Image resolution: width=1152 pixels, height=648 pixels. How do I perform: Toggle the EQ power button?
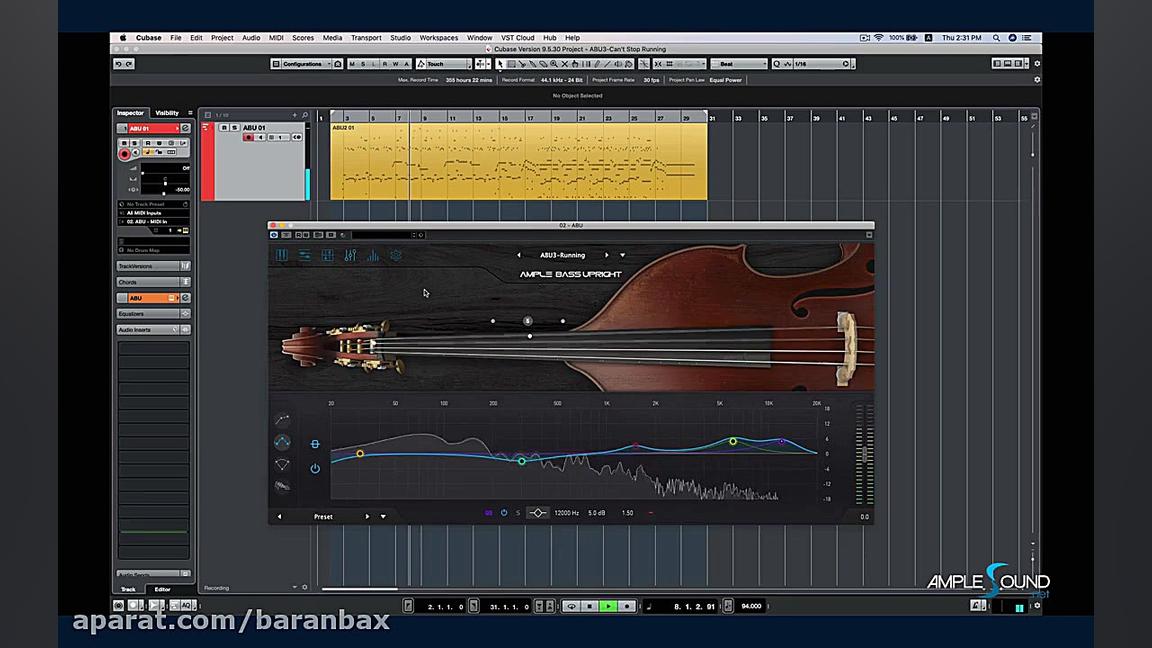pos(315,468)
